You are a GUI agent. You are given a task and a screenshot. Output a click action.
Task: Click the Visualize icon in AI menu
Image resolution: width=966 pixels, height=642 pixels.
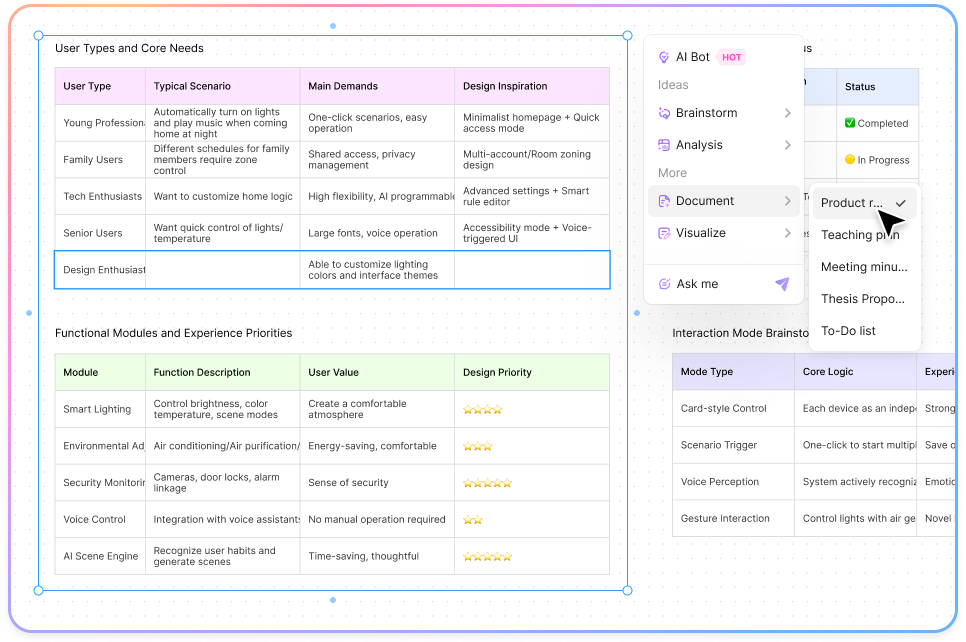[664, 233]
